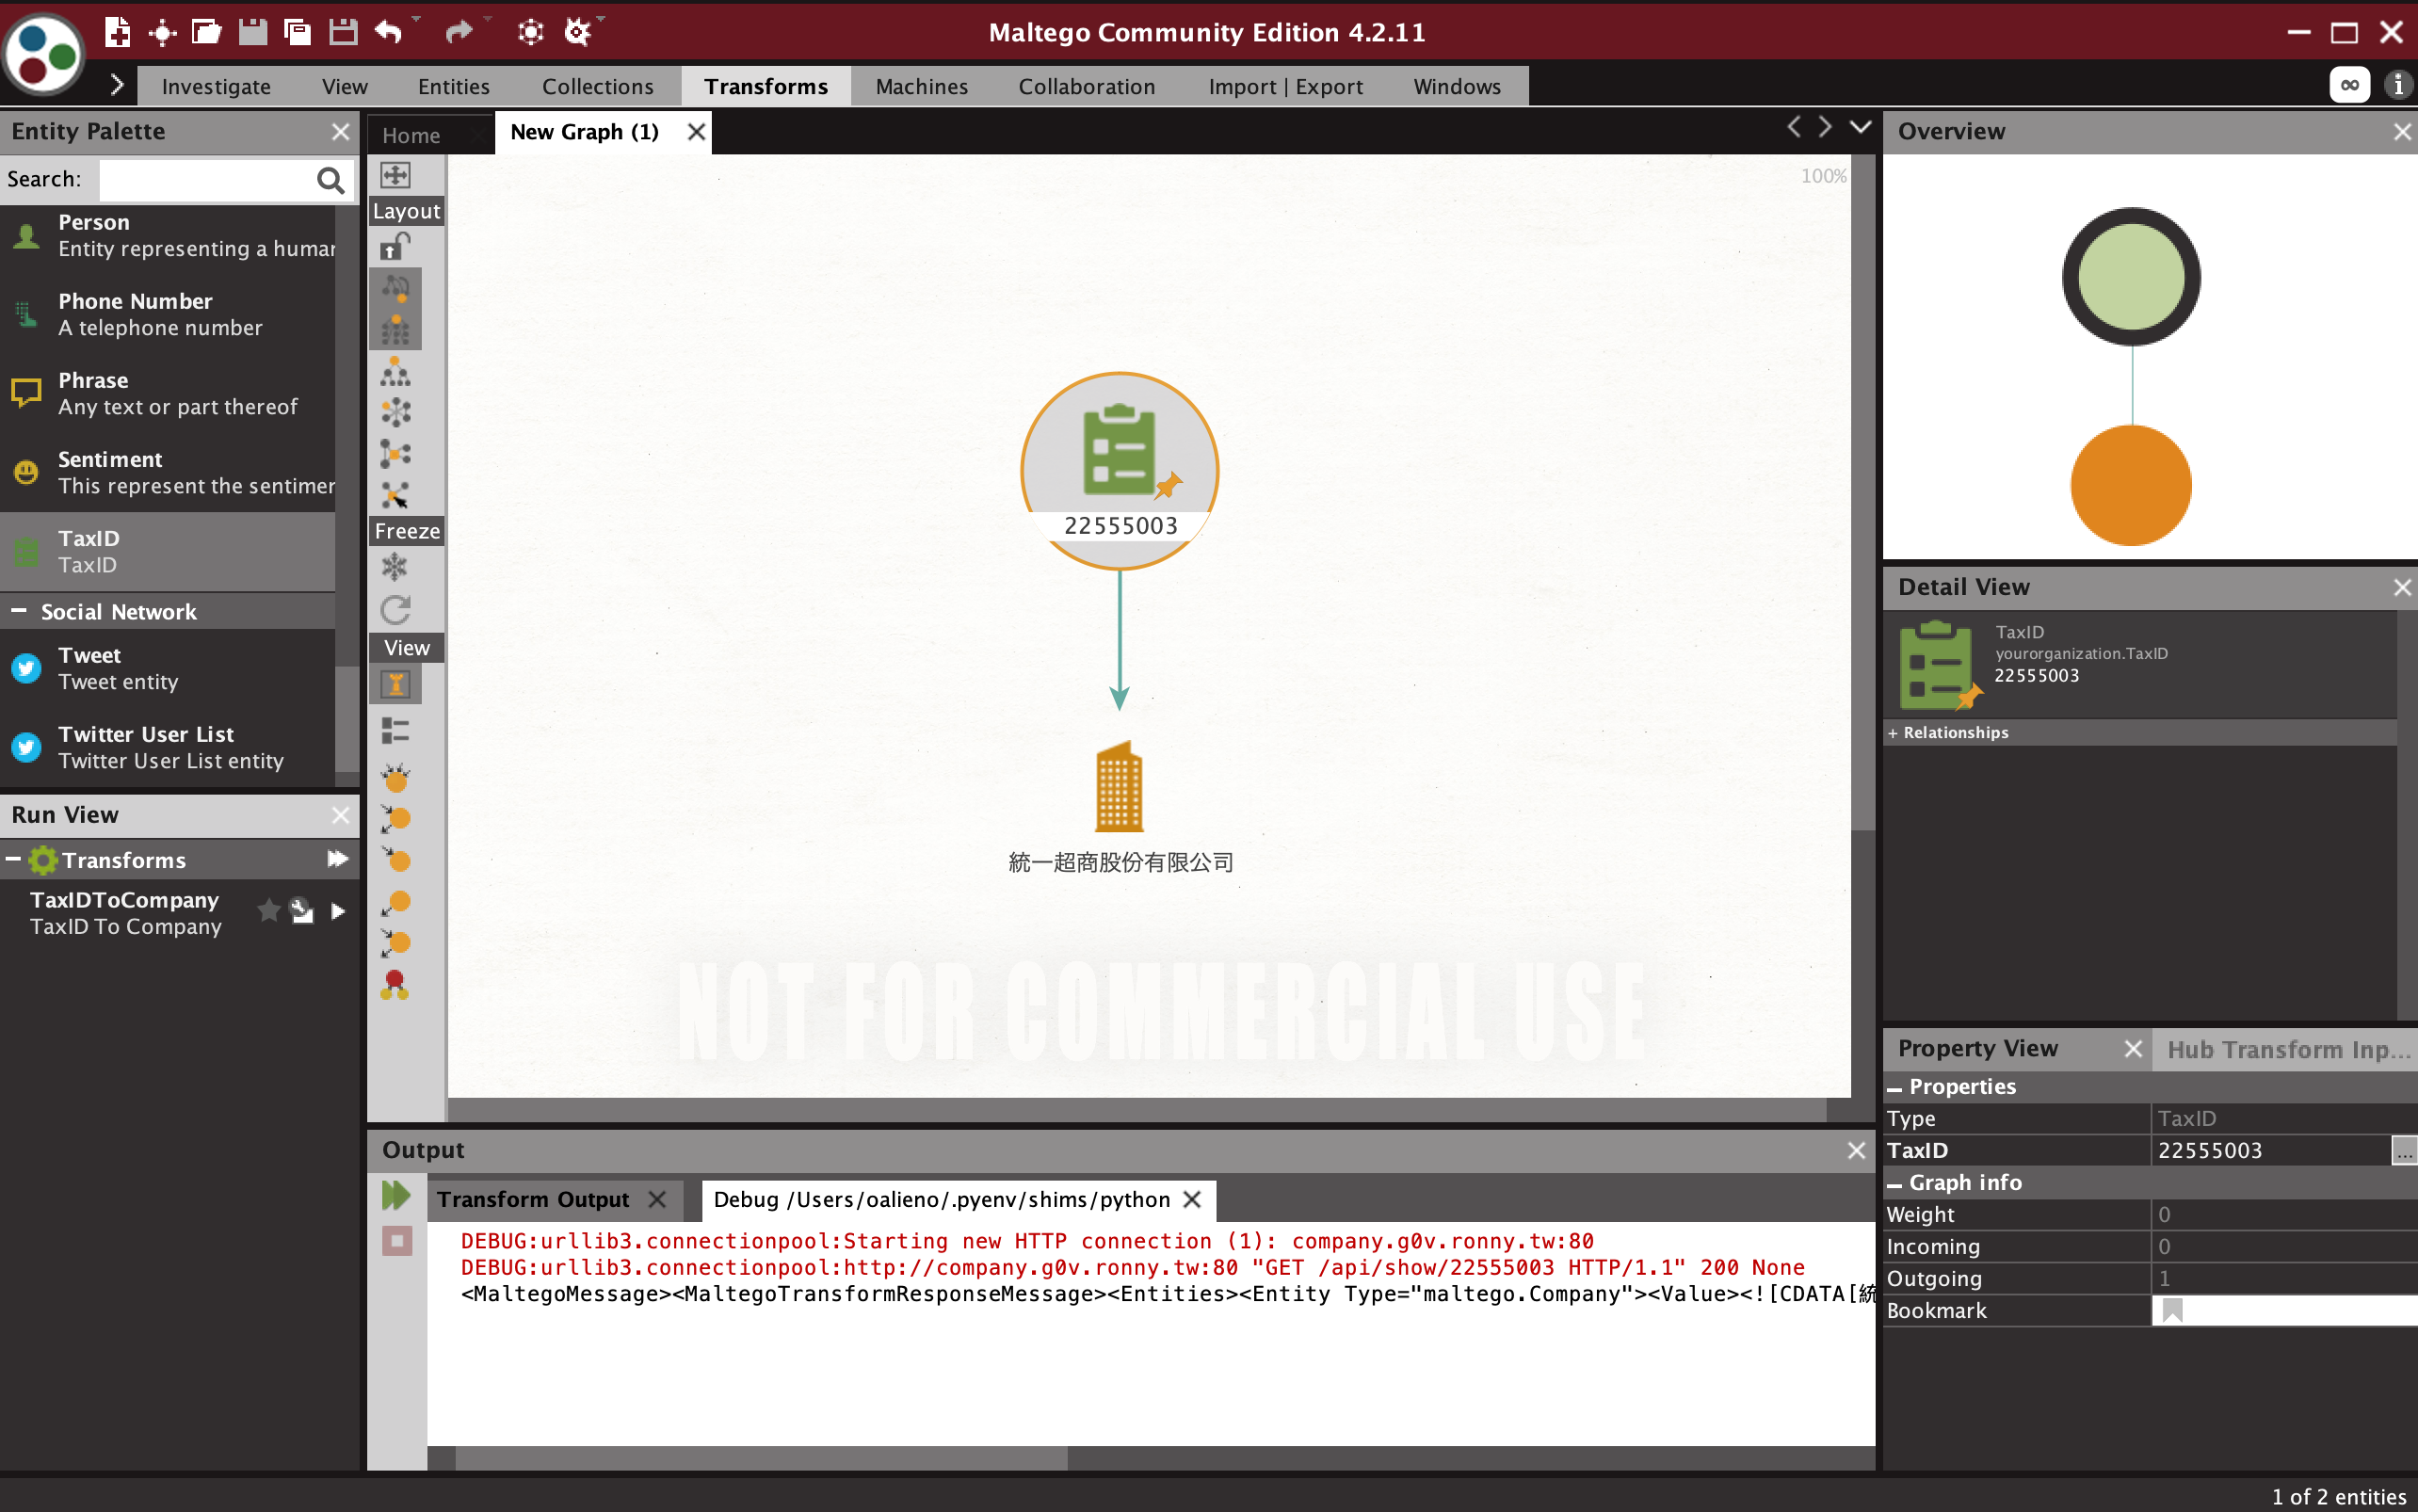Screen dimensions: 2418x1512
Task: Click the info icon in top right
Action: click(2398, 85)
